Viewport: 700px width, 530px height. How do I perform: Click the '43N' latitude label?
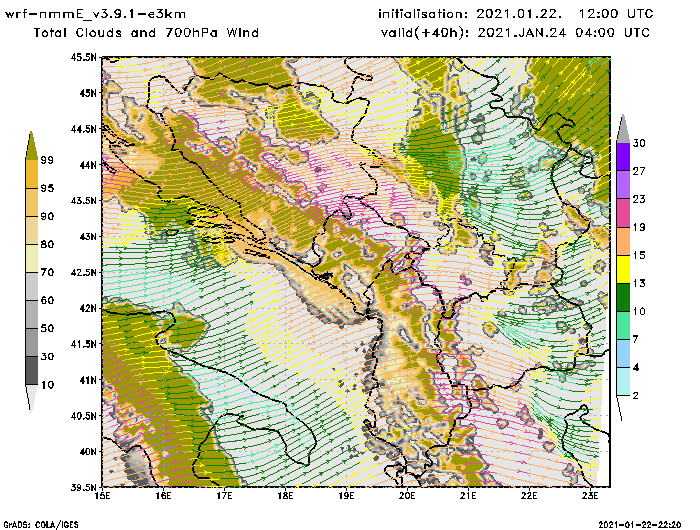pos(88,236)
